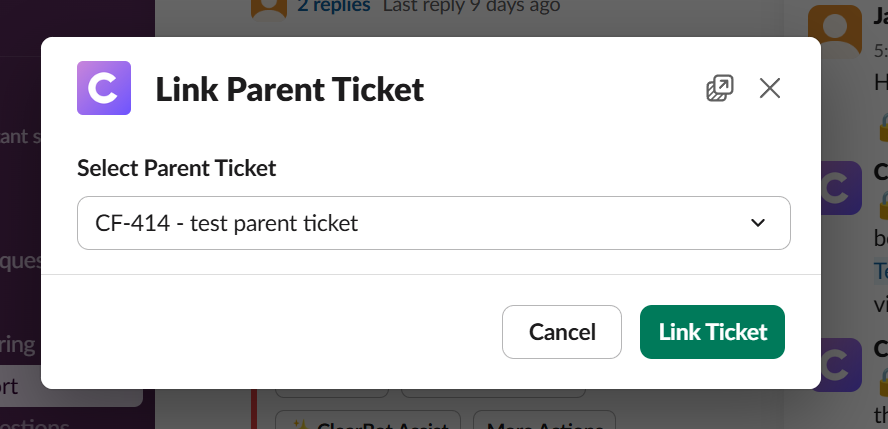Confirm with the Link Ticket button
This screenshot has width=888, height=429.
(x=712, y=332)
